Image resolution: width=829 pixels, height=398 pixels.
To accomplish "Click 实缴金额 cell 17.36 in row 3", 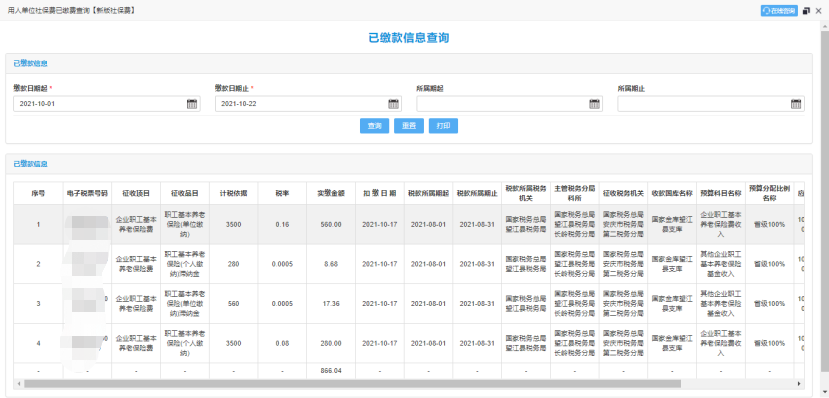I will (x=331, y=304).
